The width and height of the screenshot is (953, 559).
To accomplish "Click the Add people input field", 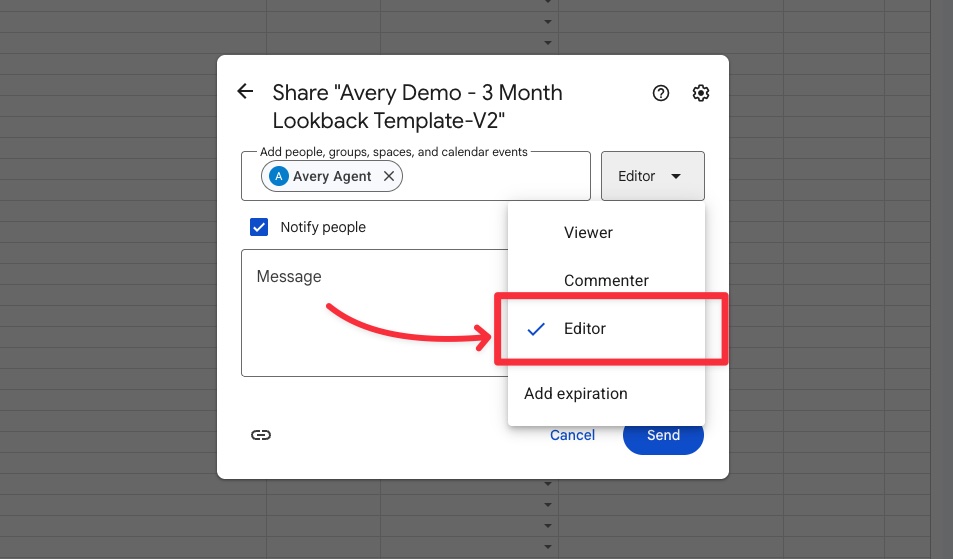I will pos(416,176).
